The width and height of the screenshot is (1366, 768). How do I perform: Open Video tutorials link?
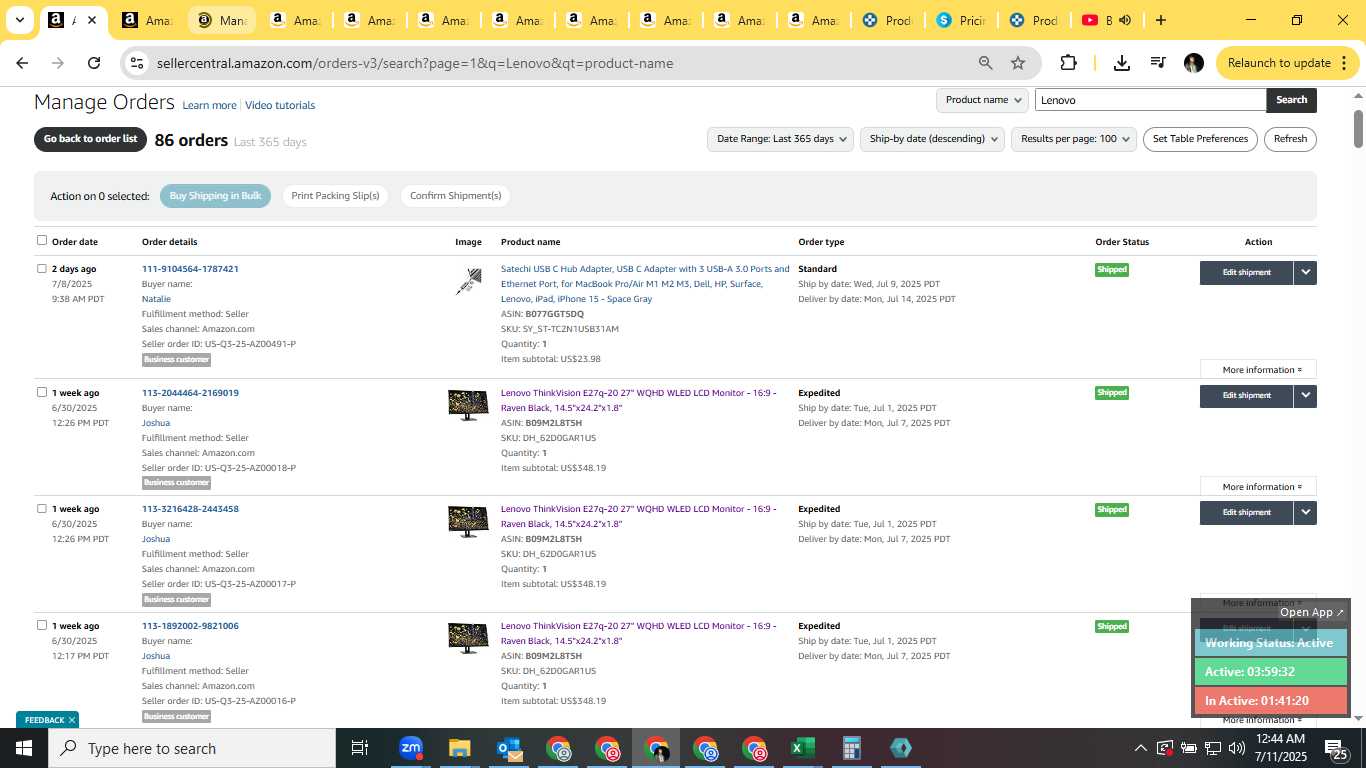point(280,105)
